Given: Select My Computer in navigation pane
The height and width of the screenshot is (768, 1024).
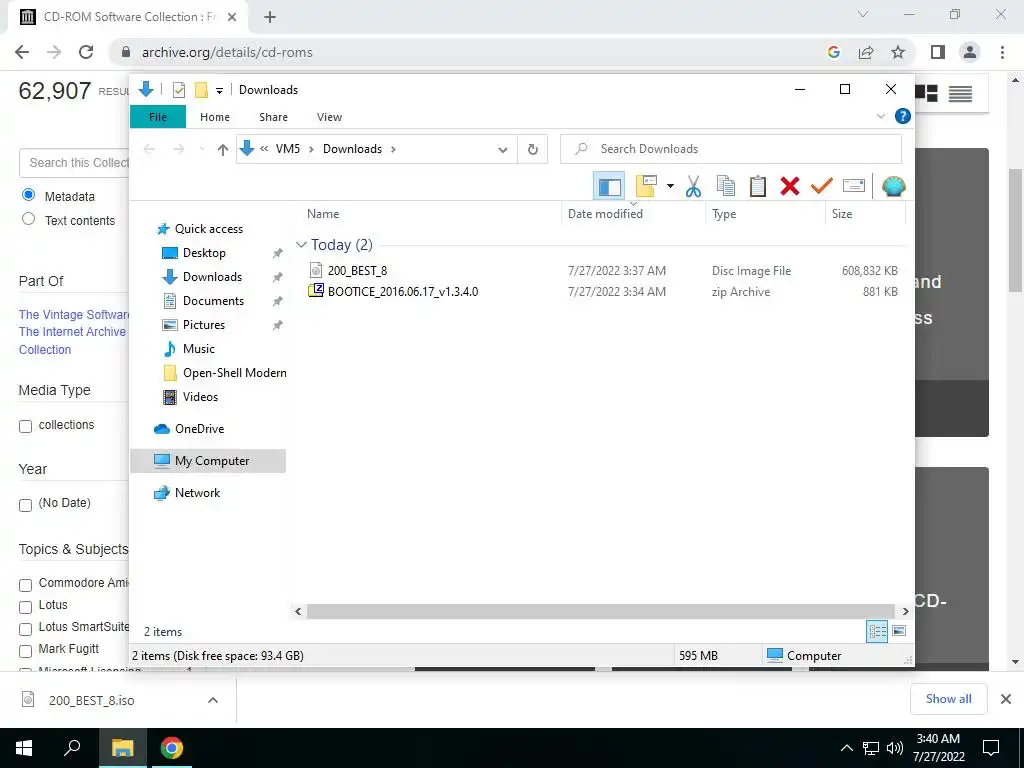Looking at the screenshot, I should (x=208, y=461).
